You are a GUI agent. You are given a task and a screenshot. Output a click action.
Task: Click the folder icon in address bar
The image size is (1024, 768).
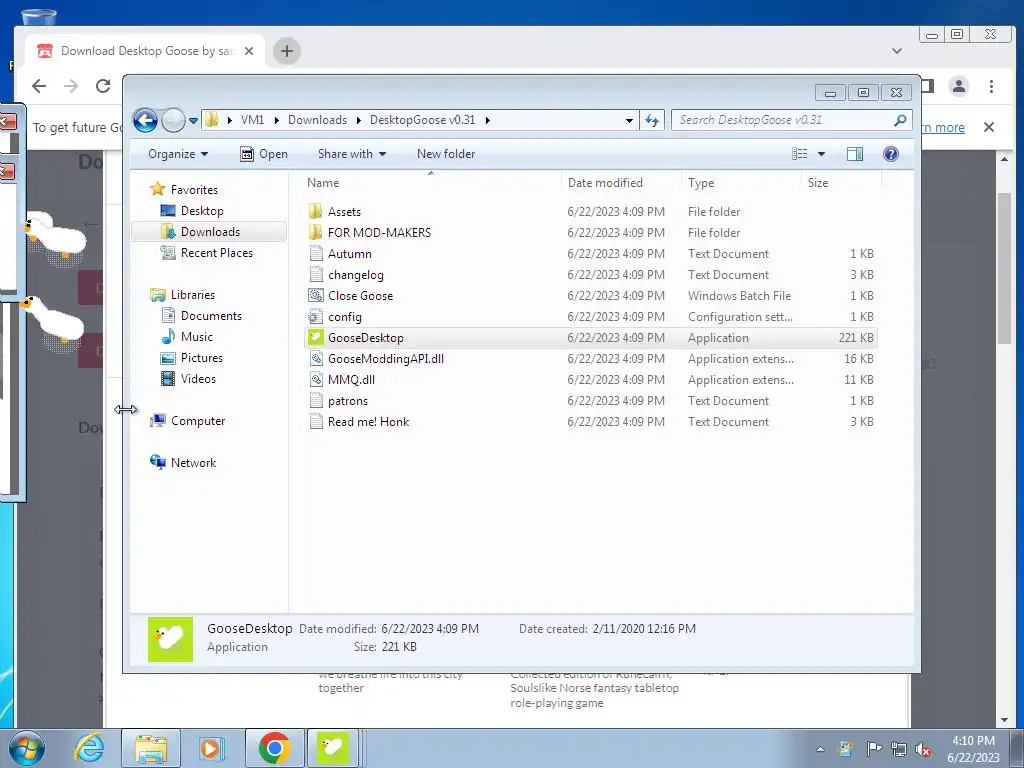(212, 120)
